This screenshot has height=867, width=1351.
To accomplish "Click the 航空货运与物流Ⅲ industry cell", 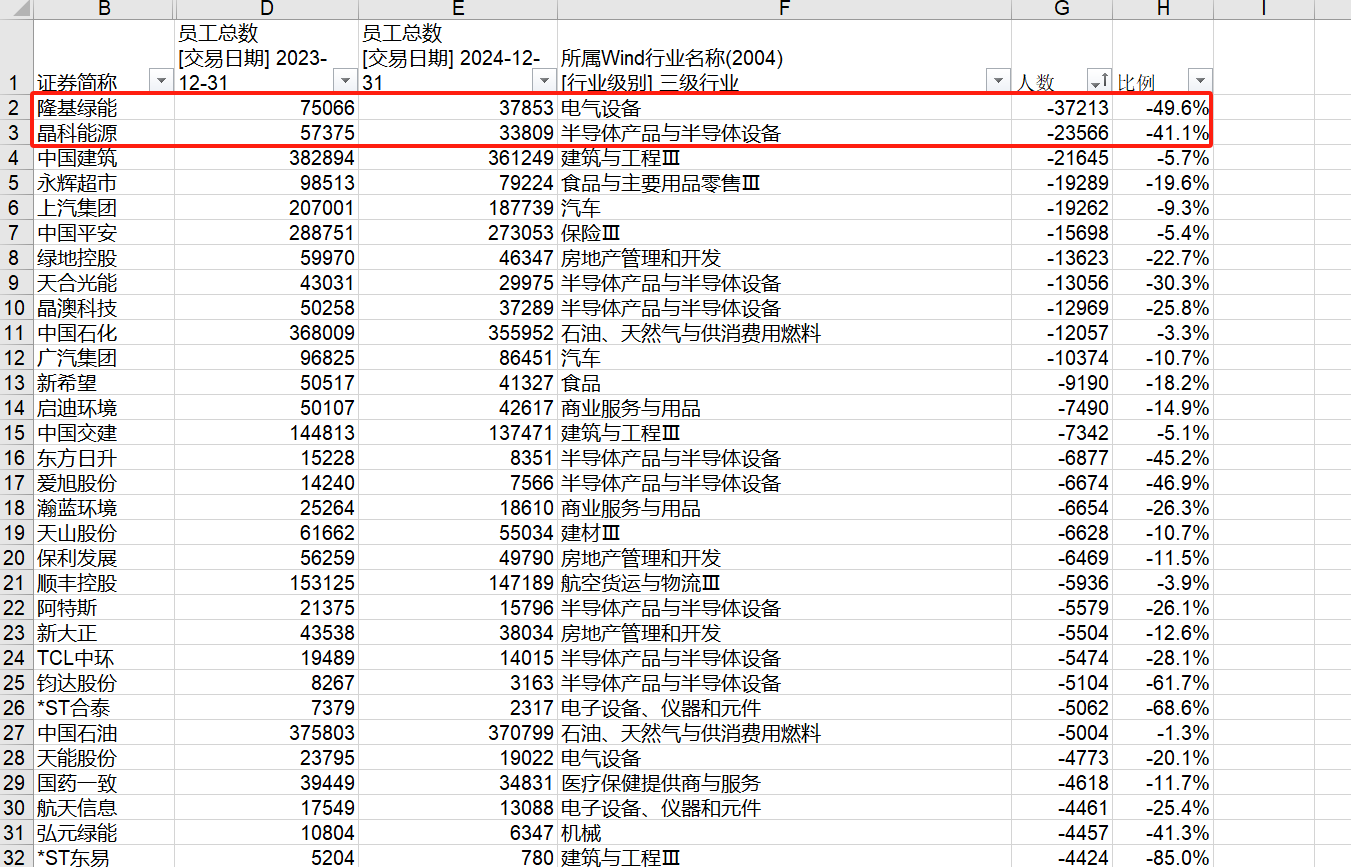I will [x=785, y=583].
